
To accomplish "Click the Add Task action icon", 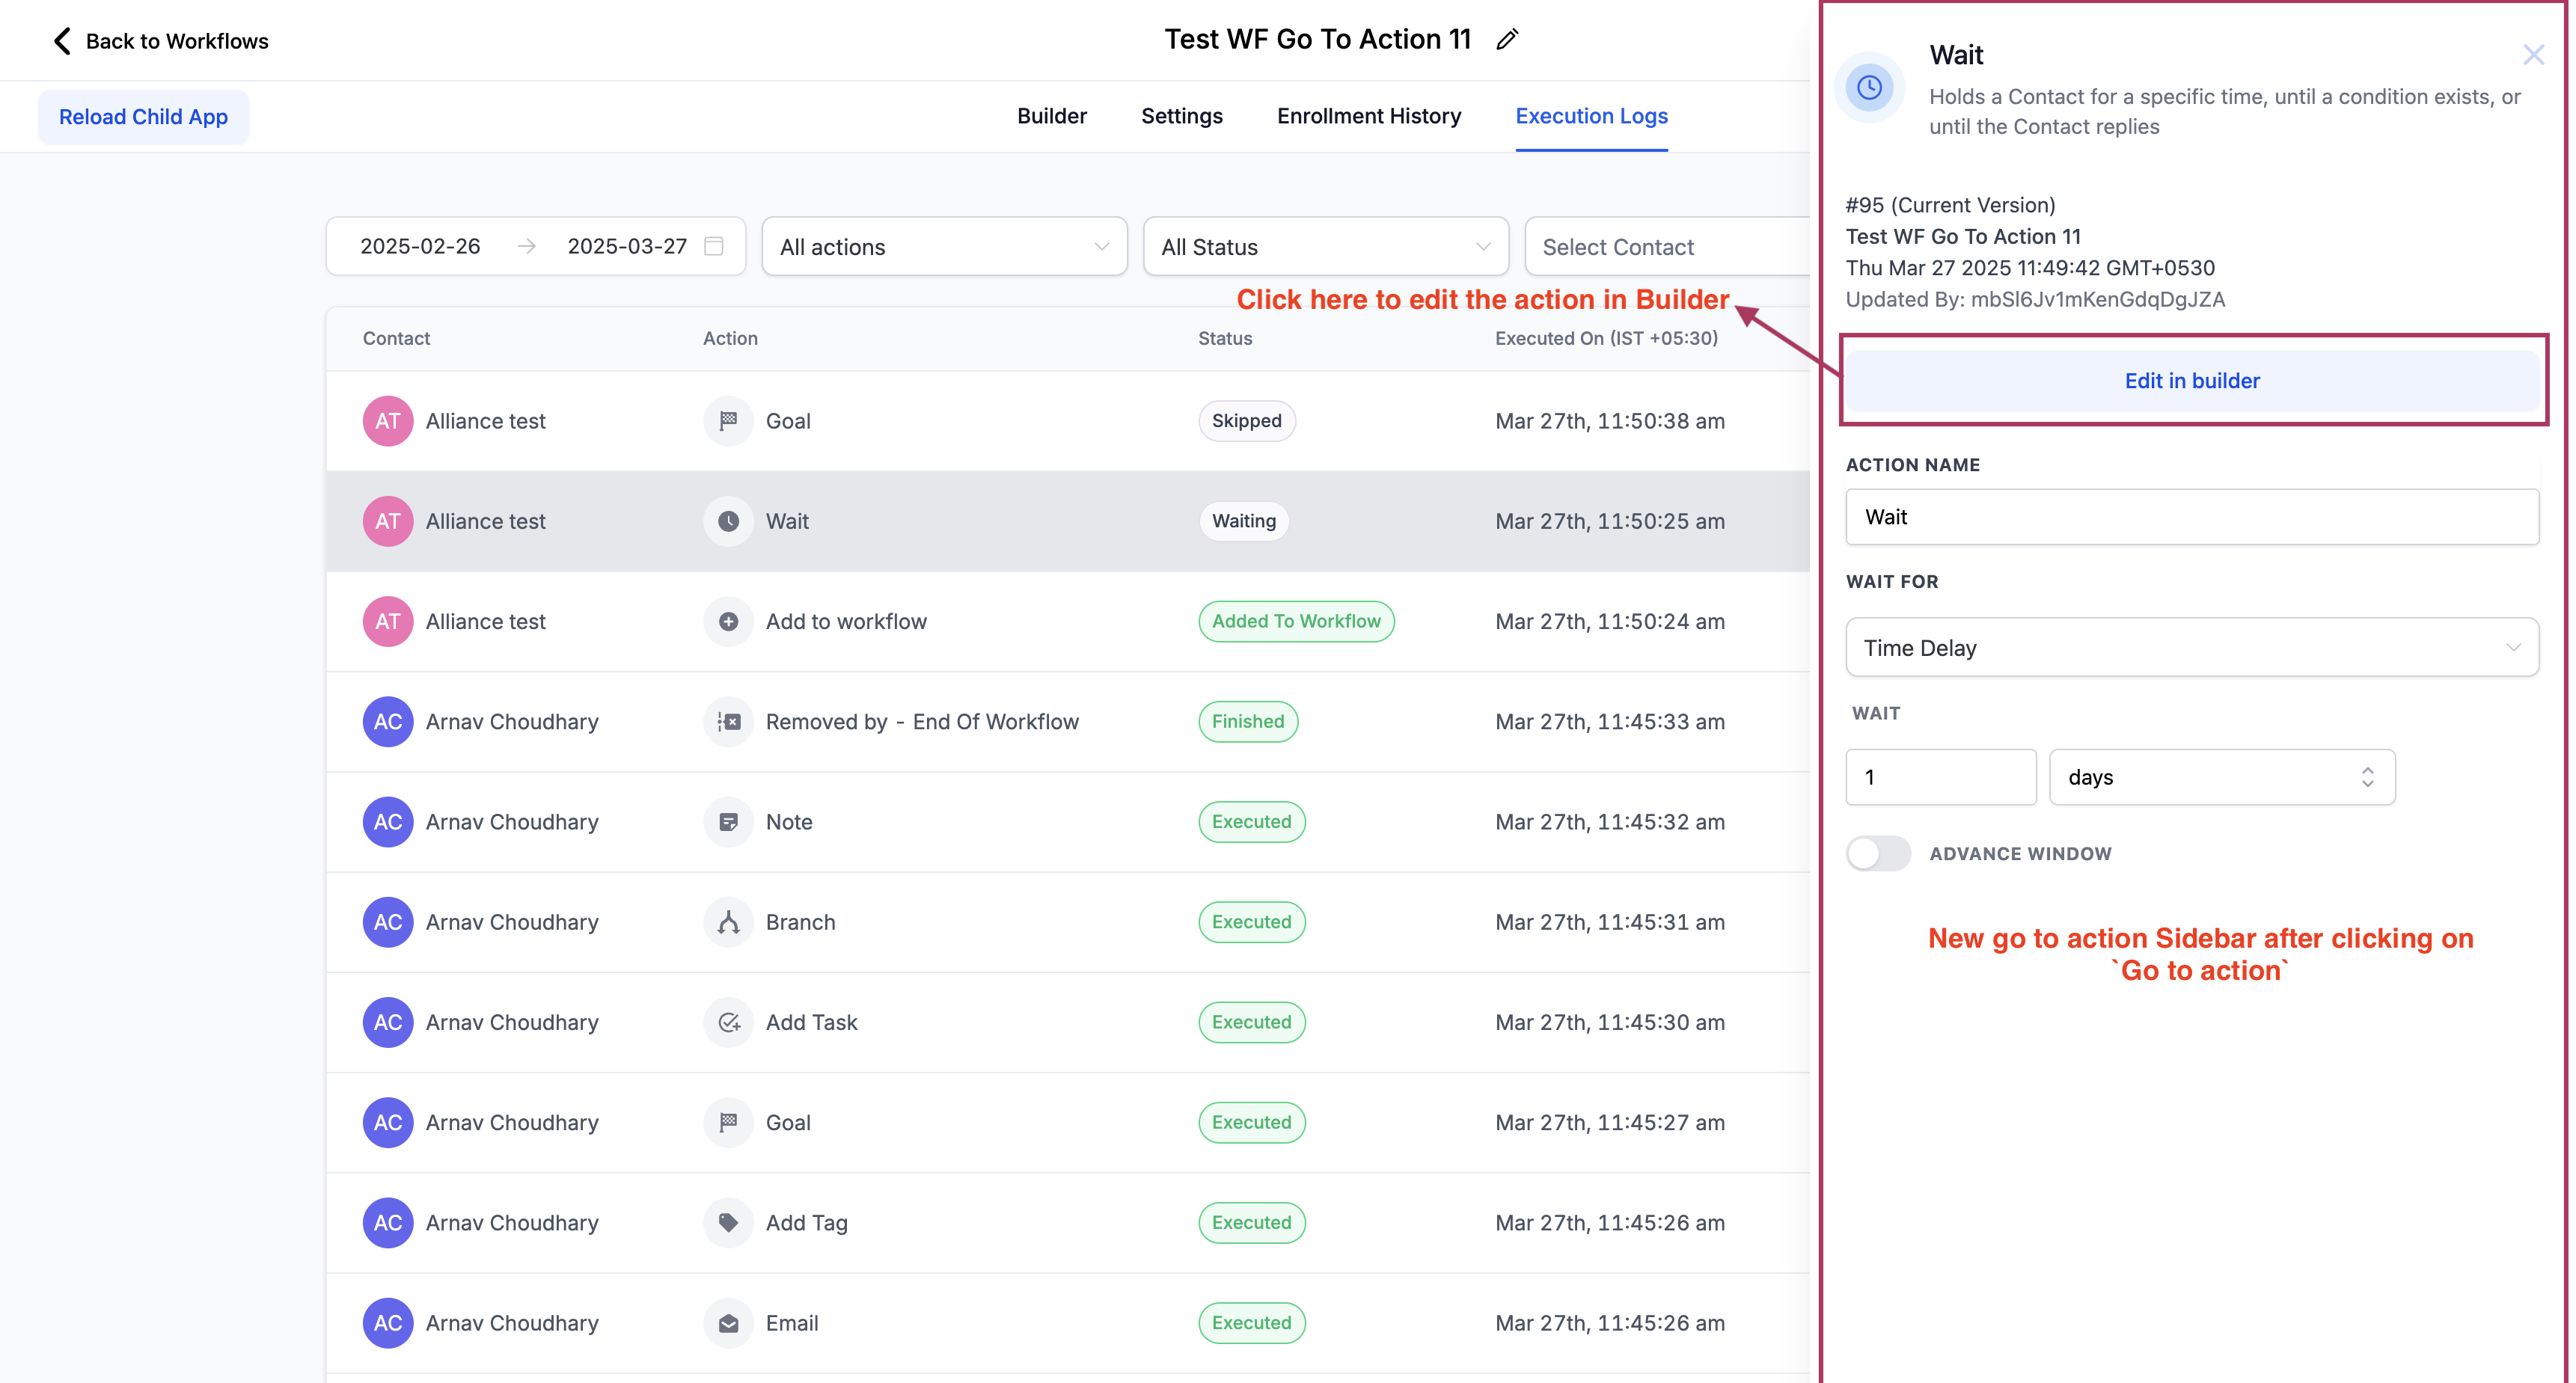I will [x=728, y=1022].
